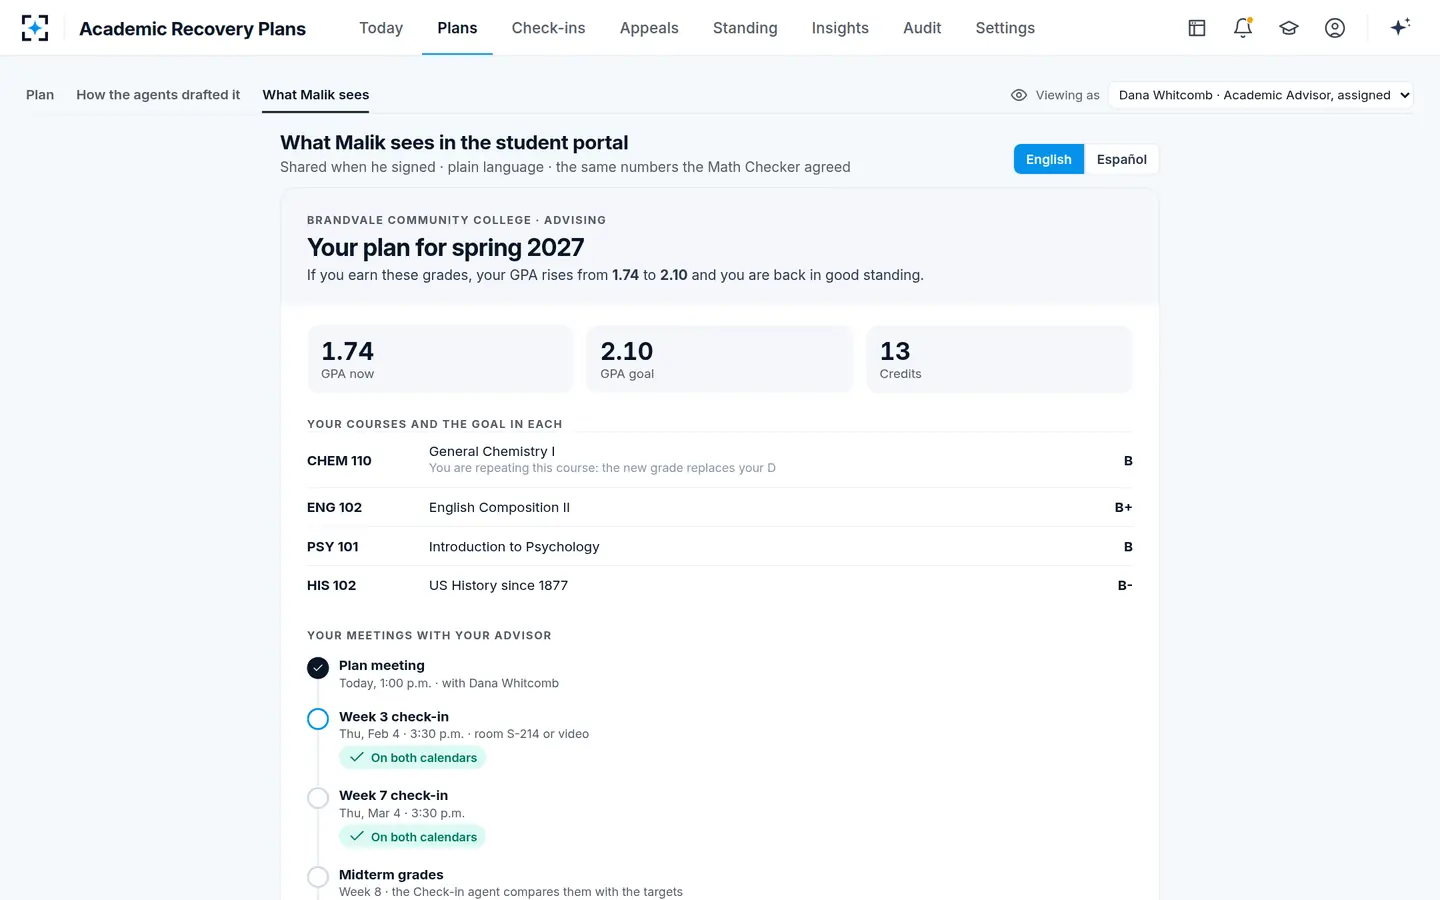This screenshot has height=900, width=1440.
Task: Open the Plan sub-tab
Action: click(x=40, y=95)
